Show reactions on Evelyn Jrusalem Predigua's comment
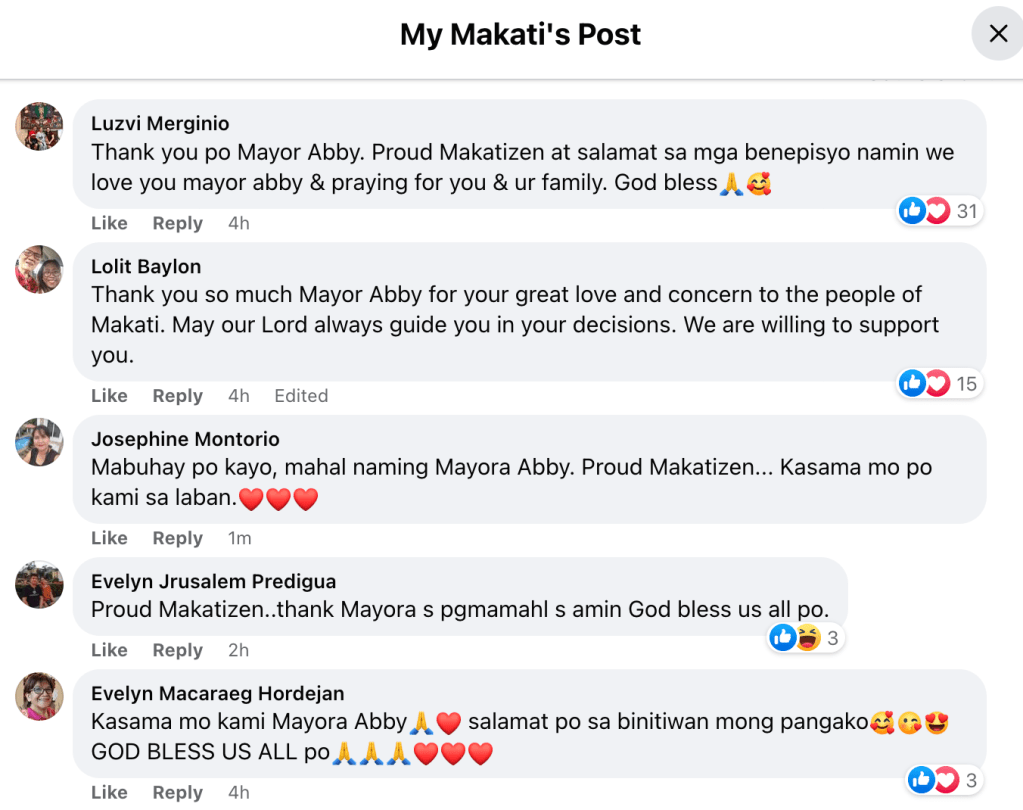Screen dimensions: 1023x810 pos(806,637)
